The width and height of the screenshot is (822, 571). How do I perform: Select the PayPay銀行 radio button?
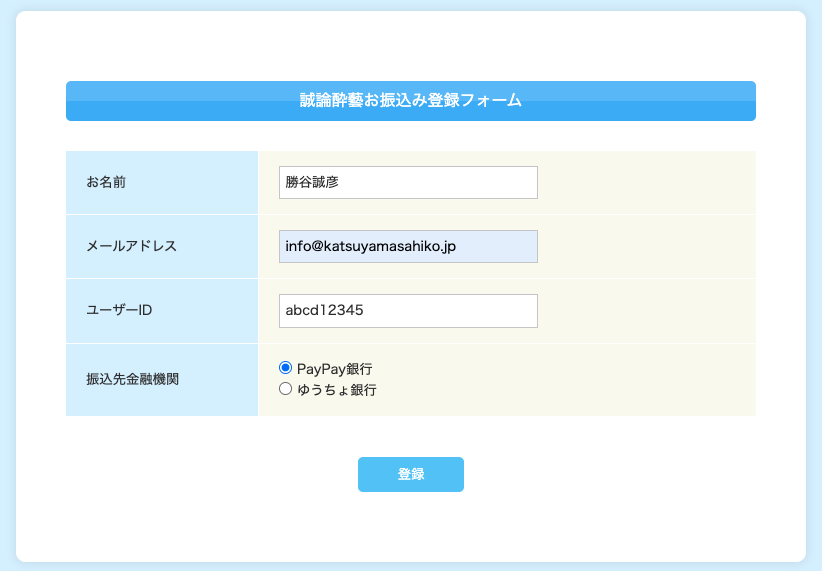coord(285,368)
